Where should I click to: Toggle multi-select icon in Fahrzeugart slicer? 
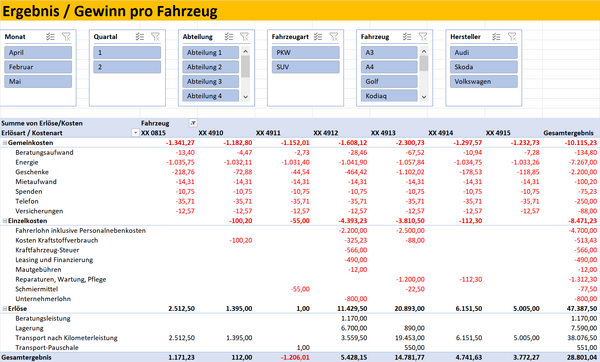tap(318, 37)
